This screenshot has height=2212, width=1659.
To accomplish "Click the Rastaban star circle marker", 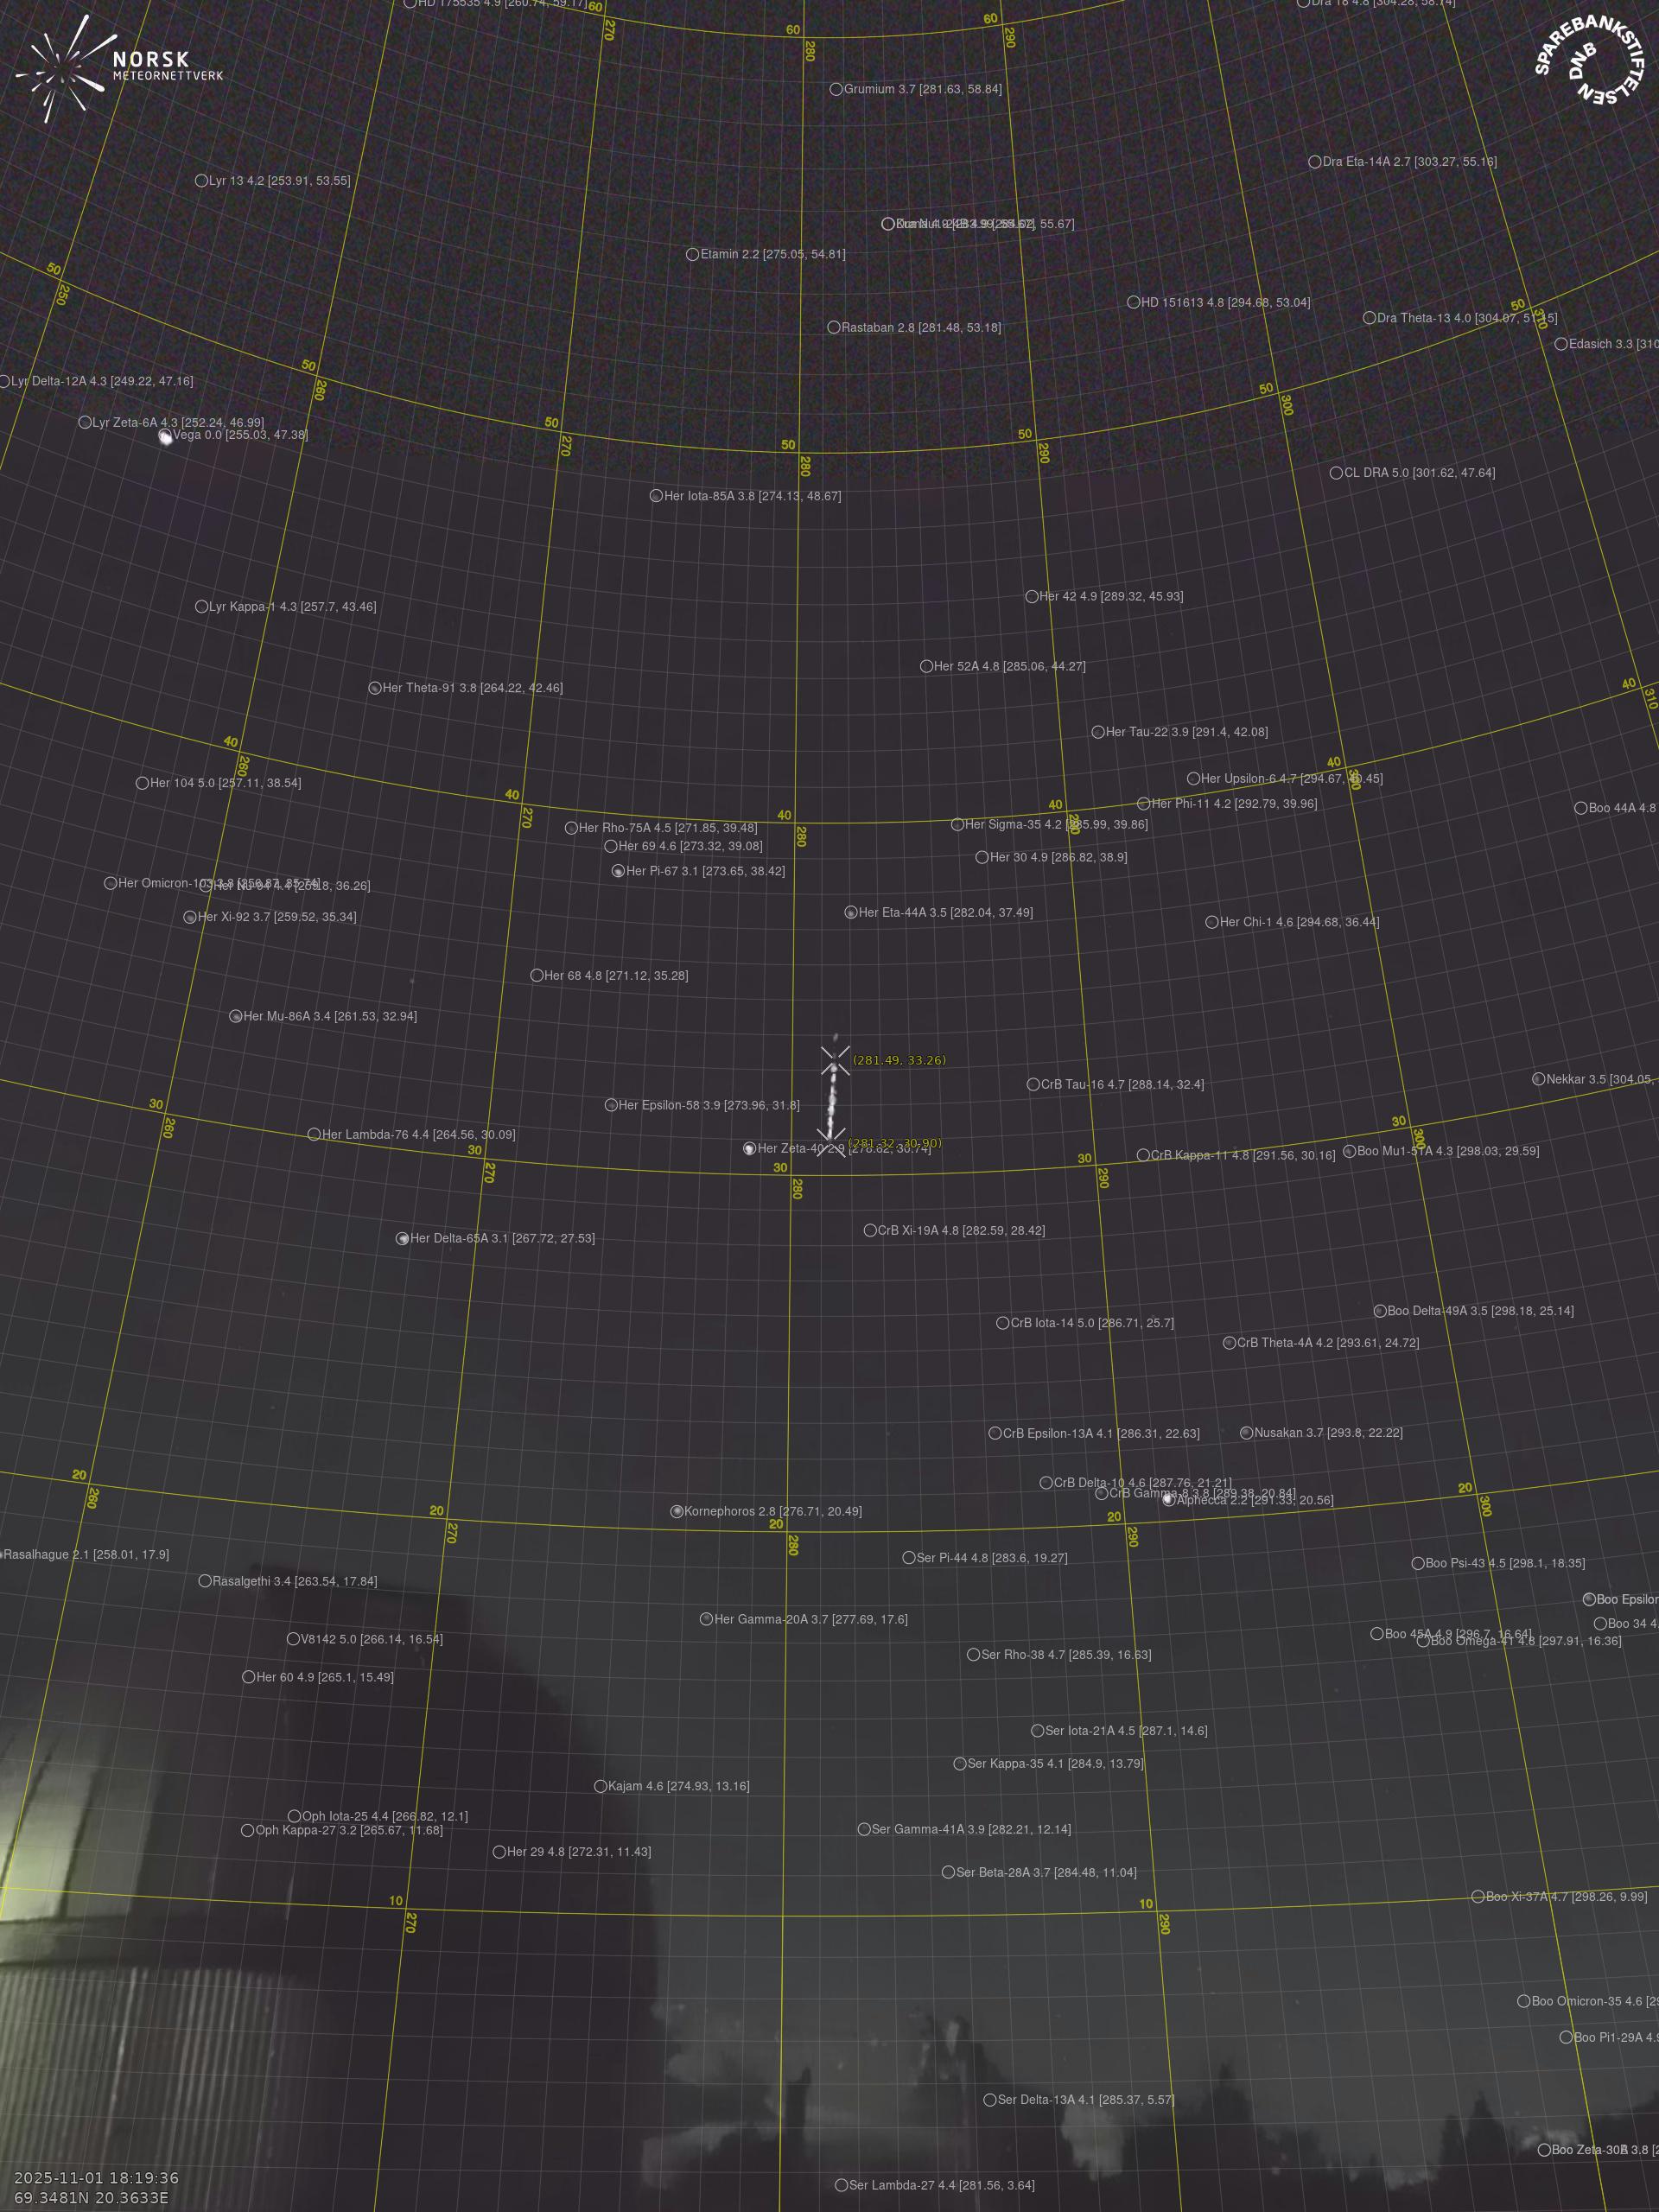I will pos(833,328).
